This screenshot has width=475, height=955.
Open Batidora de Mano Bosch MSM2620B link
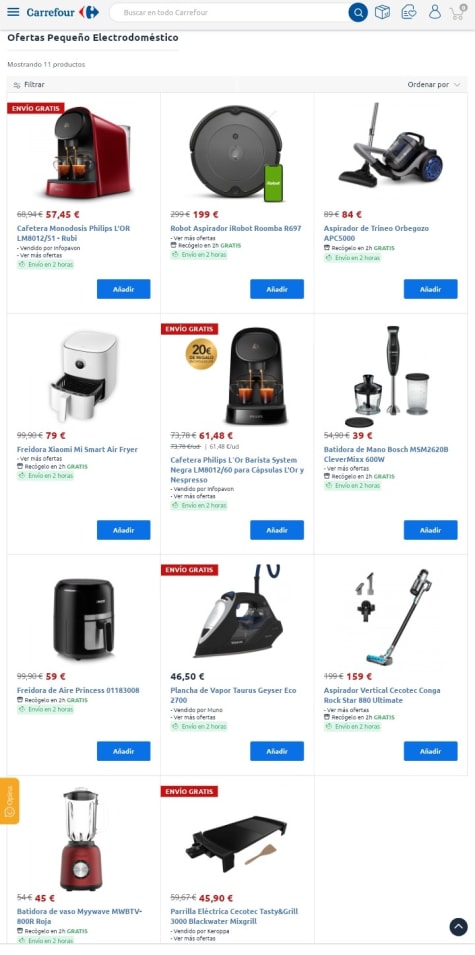point(386,454)
